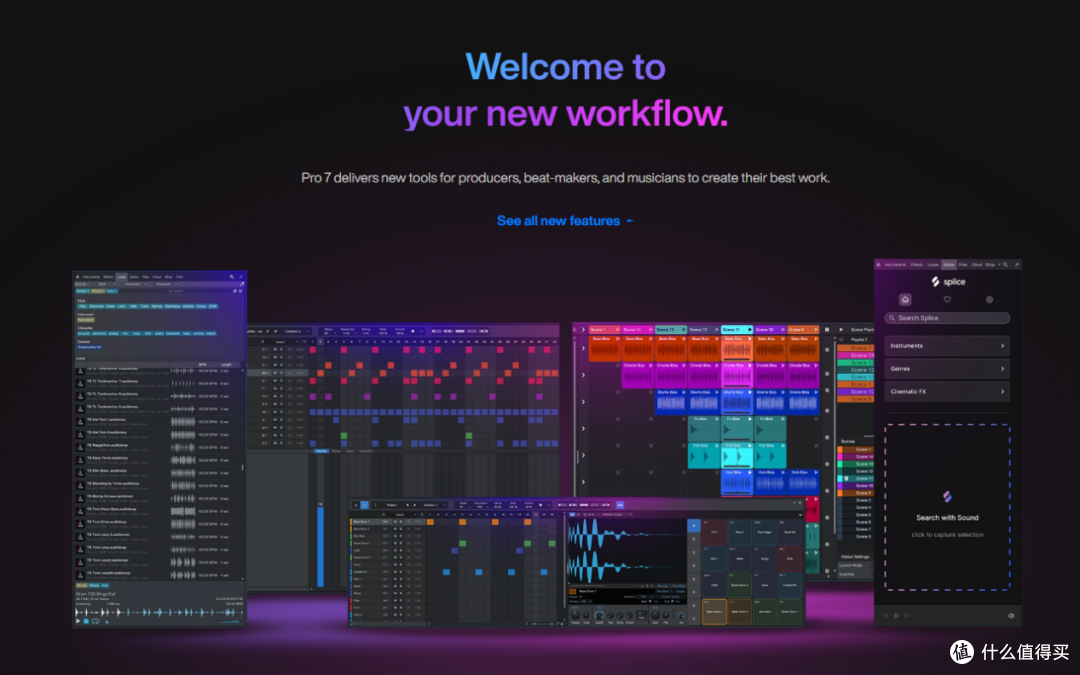This screenshot has height=675, width=1080.
Task: Click the stop-all square beside Scene 9 header
Action: [827, 329]
